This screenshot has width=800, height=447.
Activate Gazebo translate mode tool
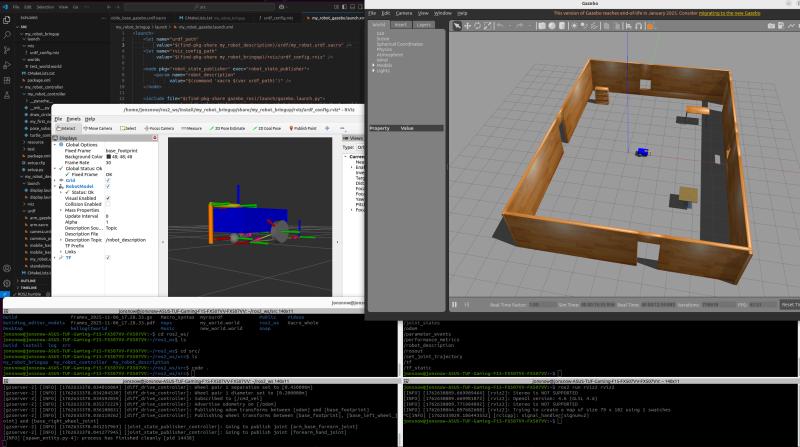tap(467, 26)
